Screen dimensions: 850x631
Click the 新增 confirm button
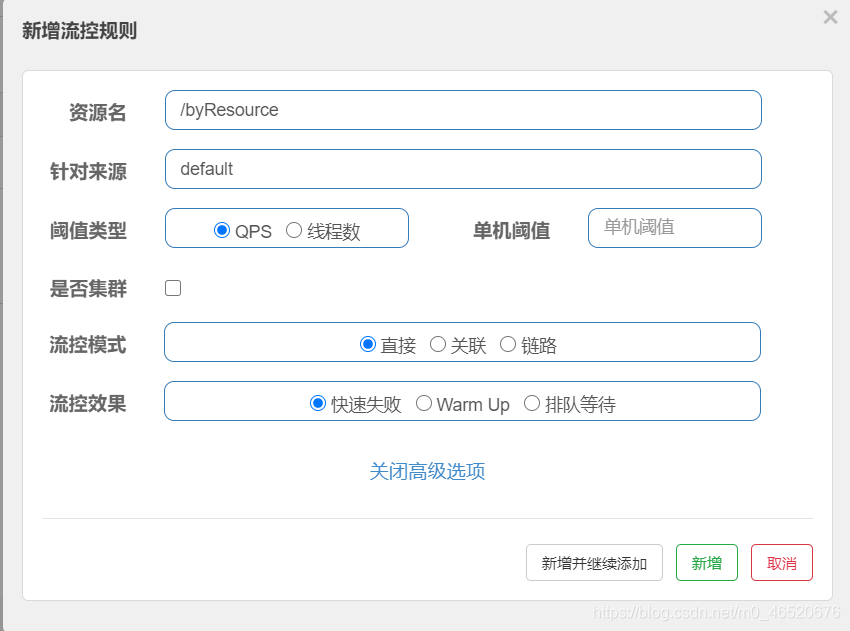[707, 562]
